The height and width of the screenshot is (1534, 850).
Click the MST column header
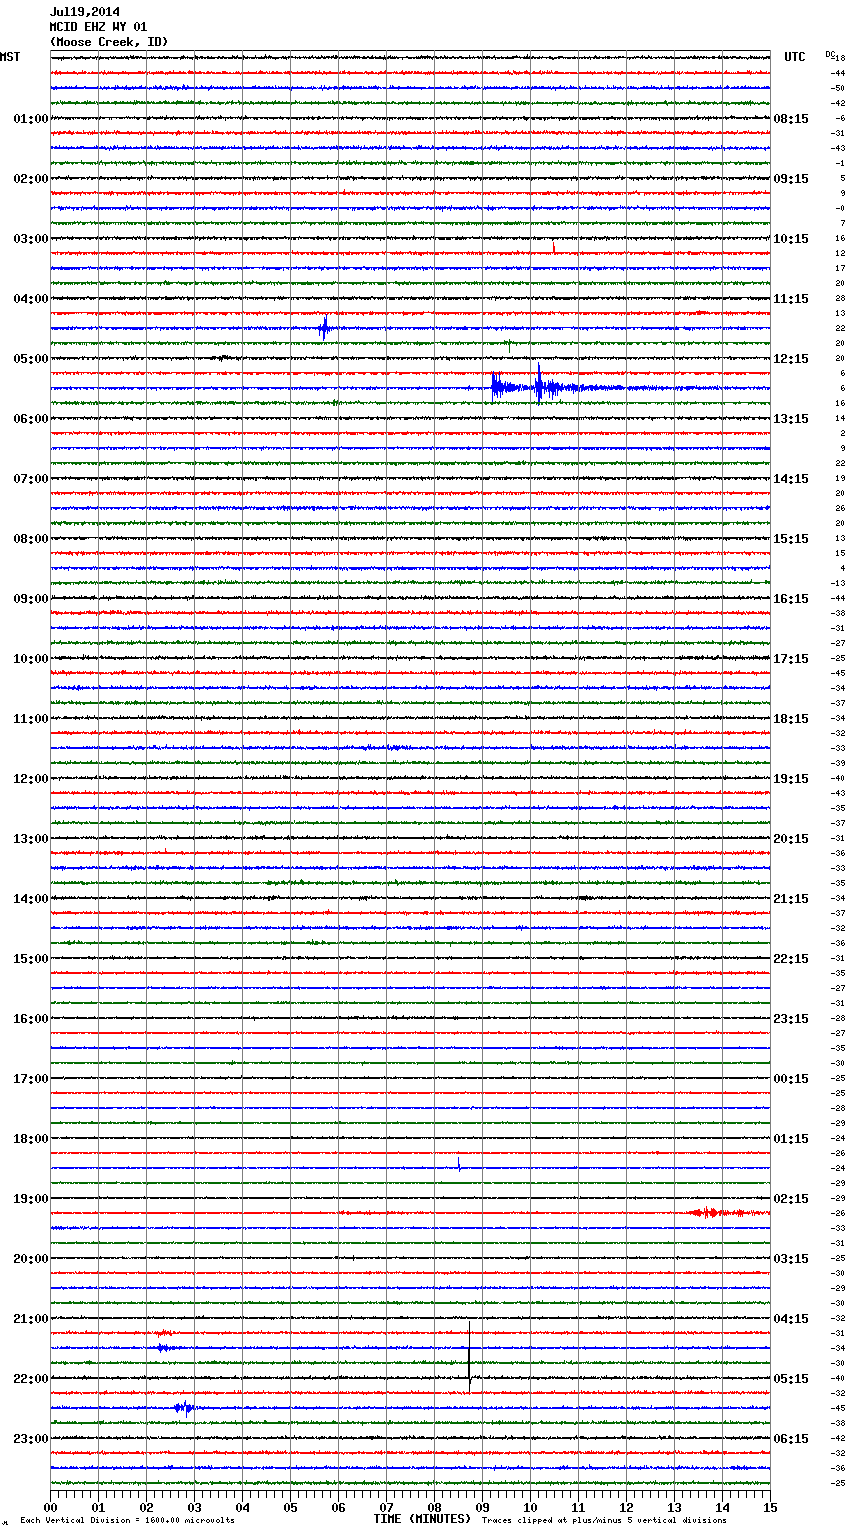pos(10,57)
